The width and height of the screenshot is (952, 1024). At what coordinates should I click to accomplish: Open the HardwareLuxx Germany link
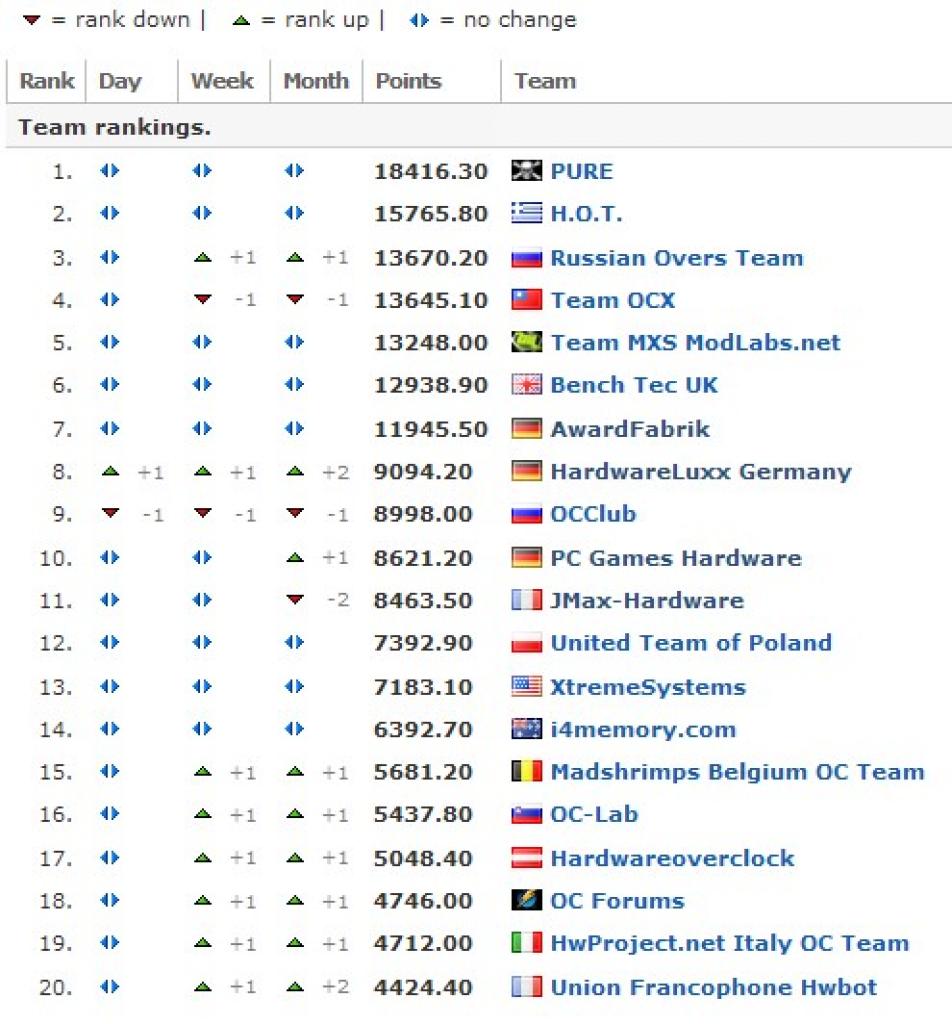[701, 472]
